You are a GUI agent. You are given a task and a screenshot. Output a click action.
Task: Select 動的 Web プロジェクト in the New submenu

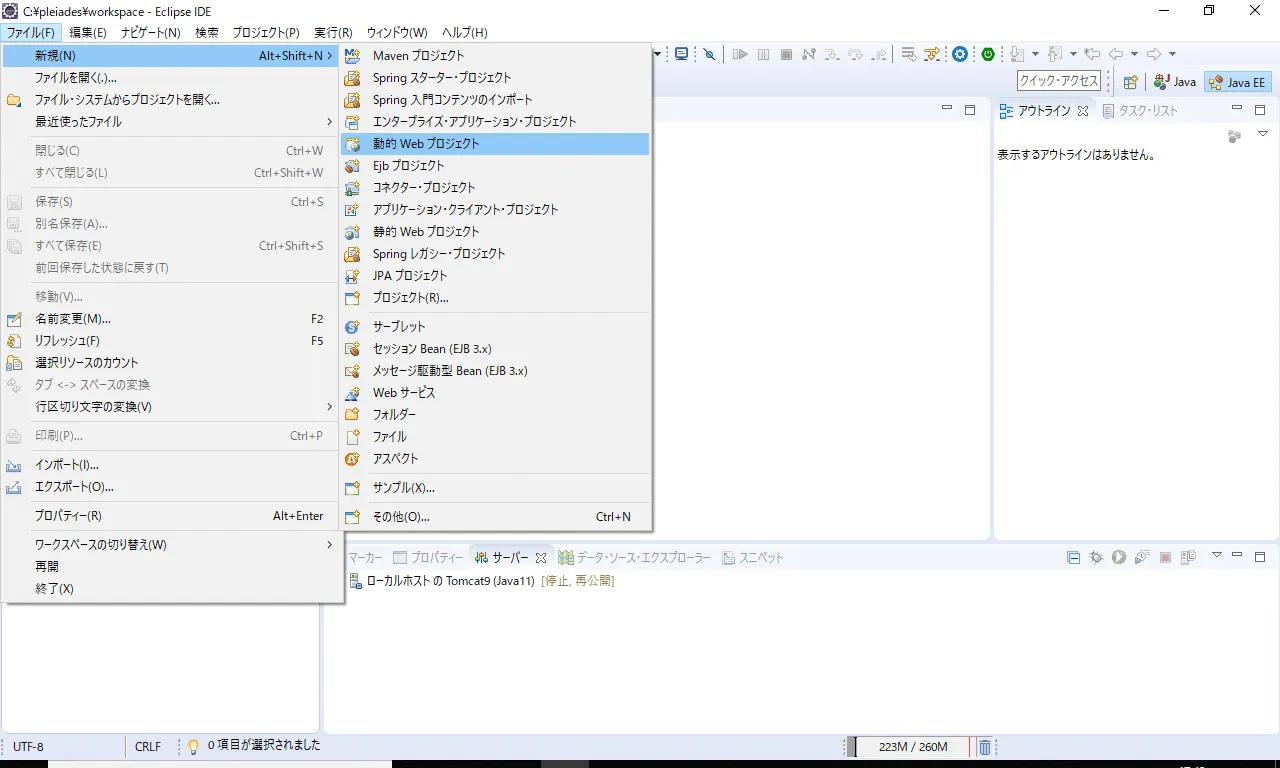(495, 144)
